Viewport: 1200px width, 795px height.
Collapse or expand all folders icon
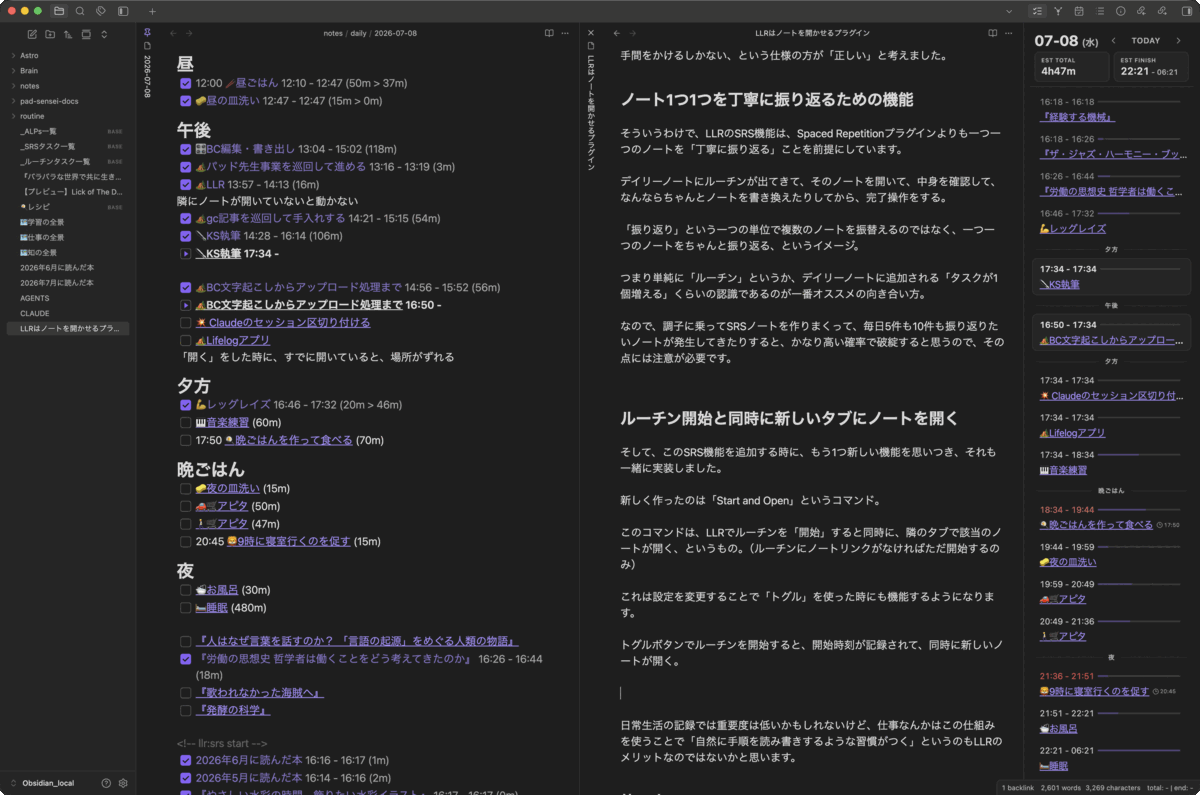pyautogui.click(x=104, y=34)
